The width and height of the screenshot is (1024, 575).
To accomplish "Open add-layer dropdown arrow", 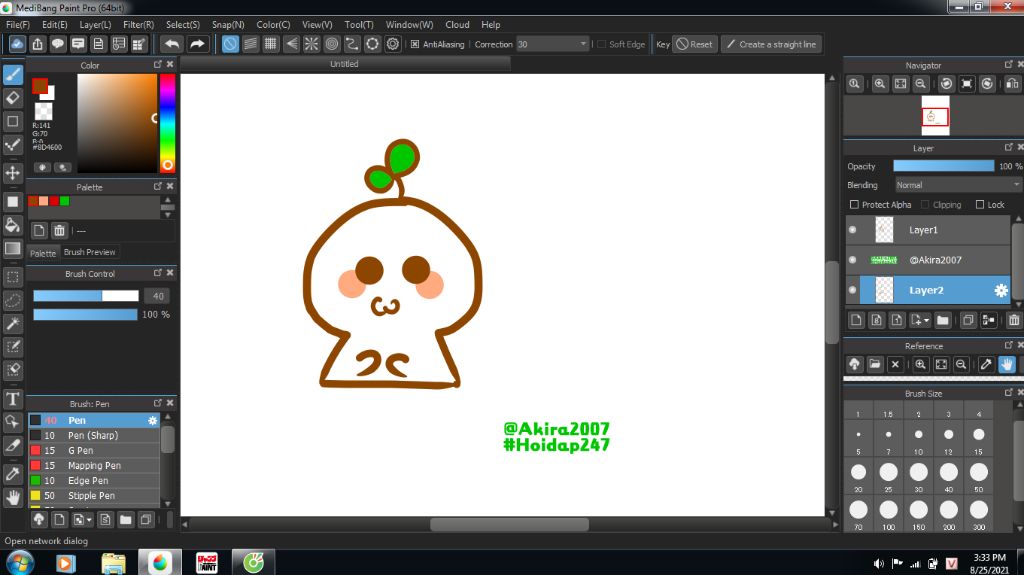I will [926, 321].
